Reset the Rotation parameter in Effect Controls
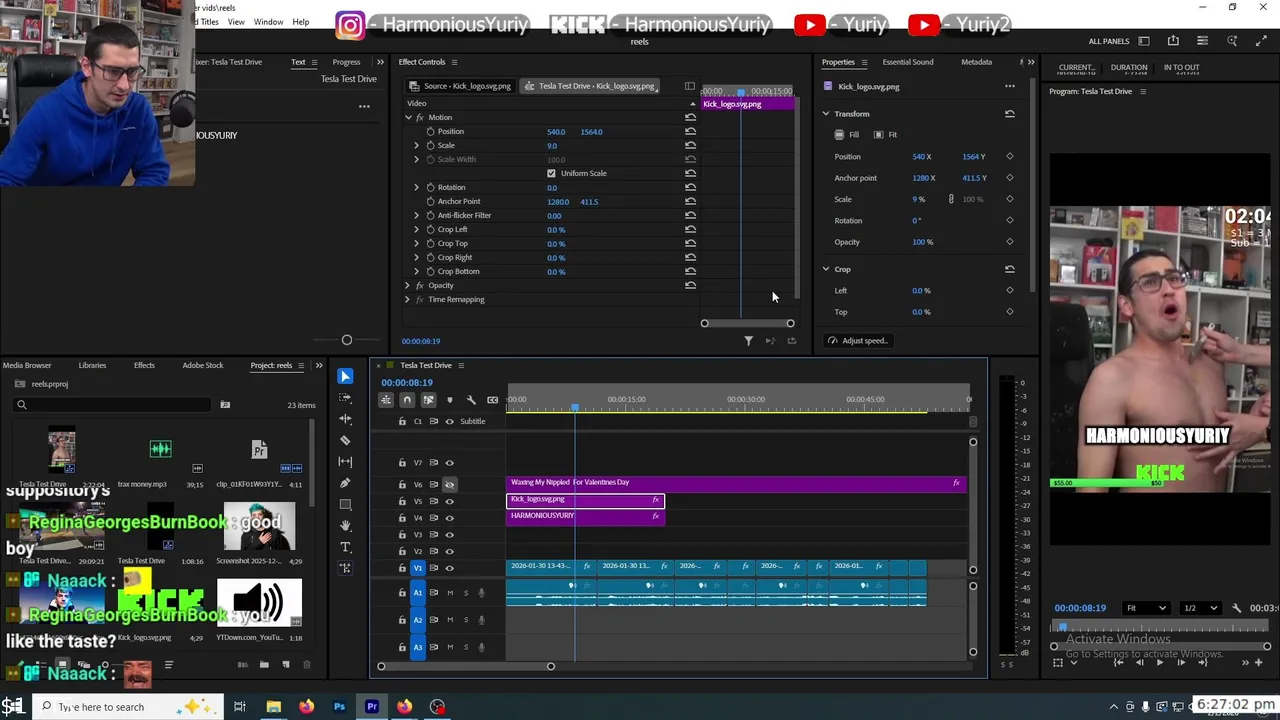Screen dimensions: 1280x720 click(690, 187)
